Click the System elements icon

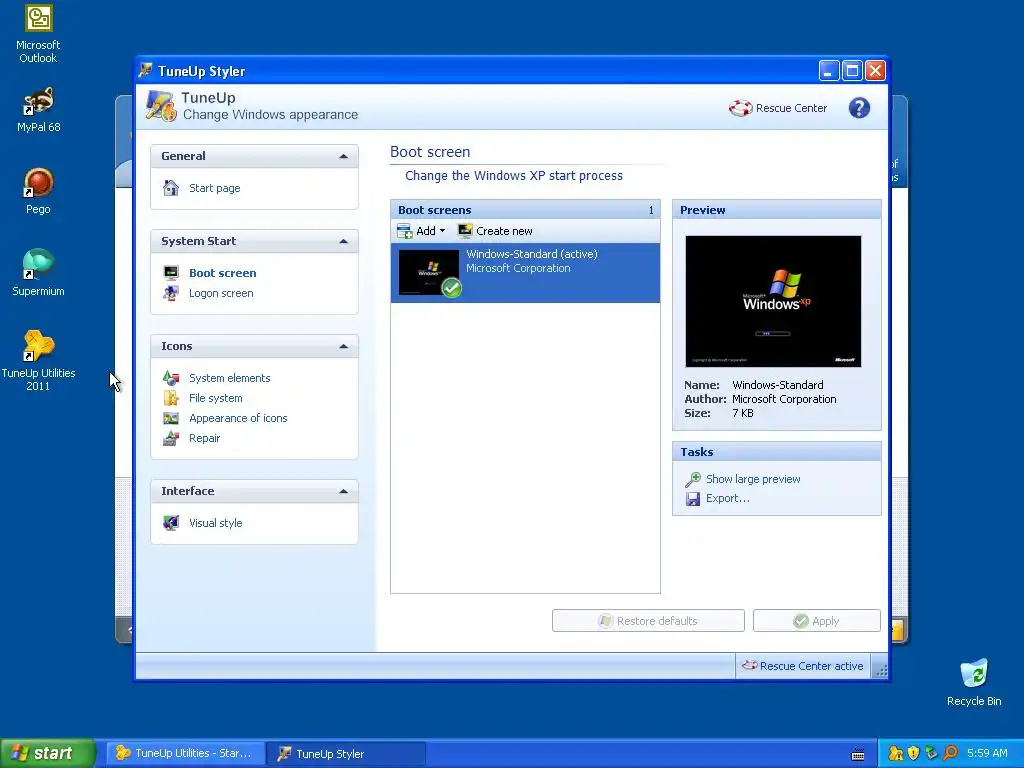click(171, 378)
